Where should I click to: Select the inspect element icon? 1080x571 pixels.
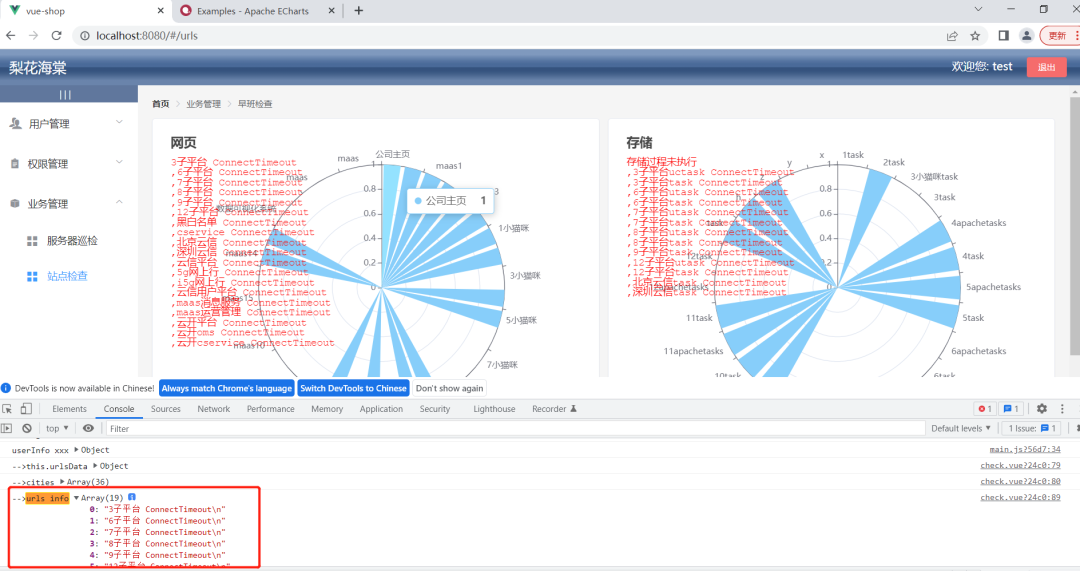point(8,408)
